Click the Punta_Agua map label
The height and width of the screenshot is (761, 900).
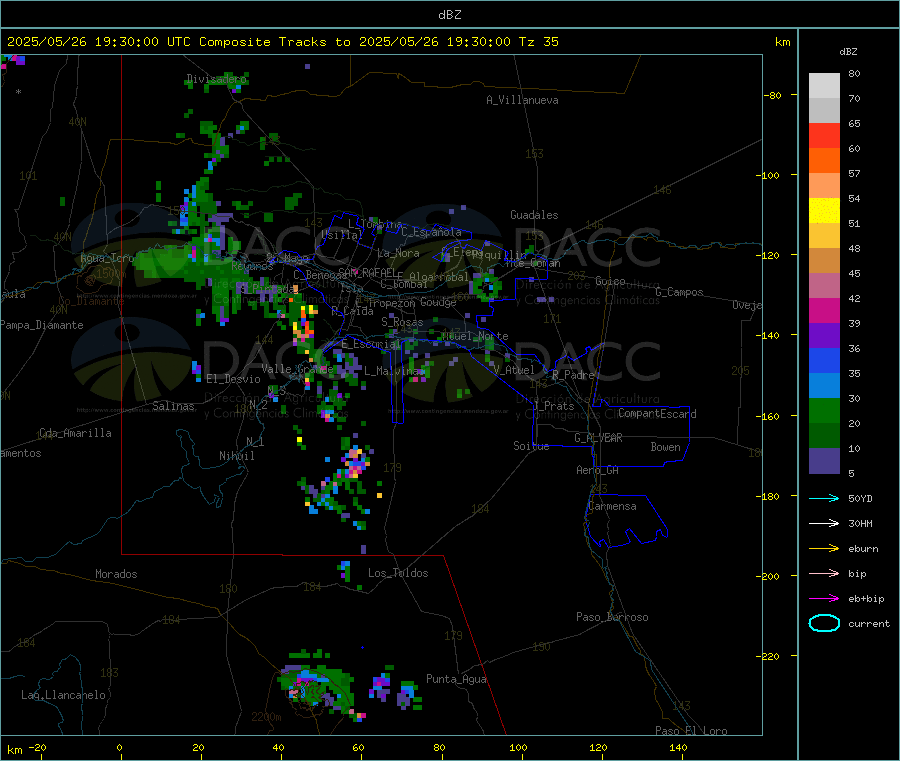(456, 679)
